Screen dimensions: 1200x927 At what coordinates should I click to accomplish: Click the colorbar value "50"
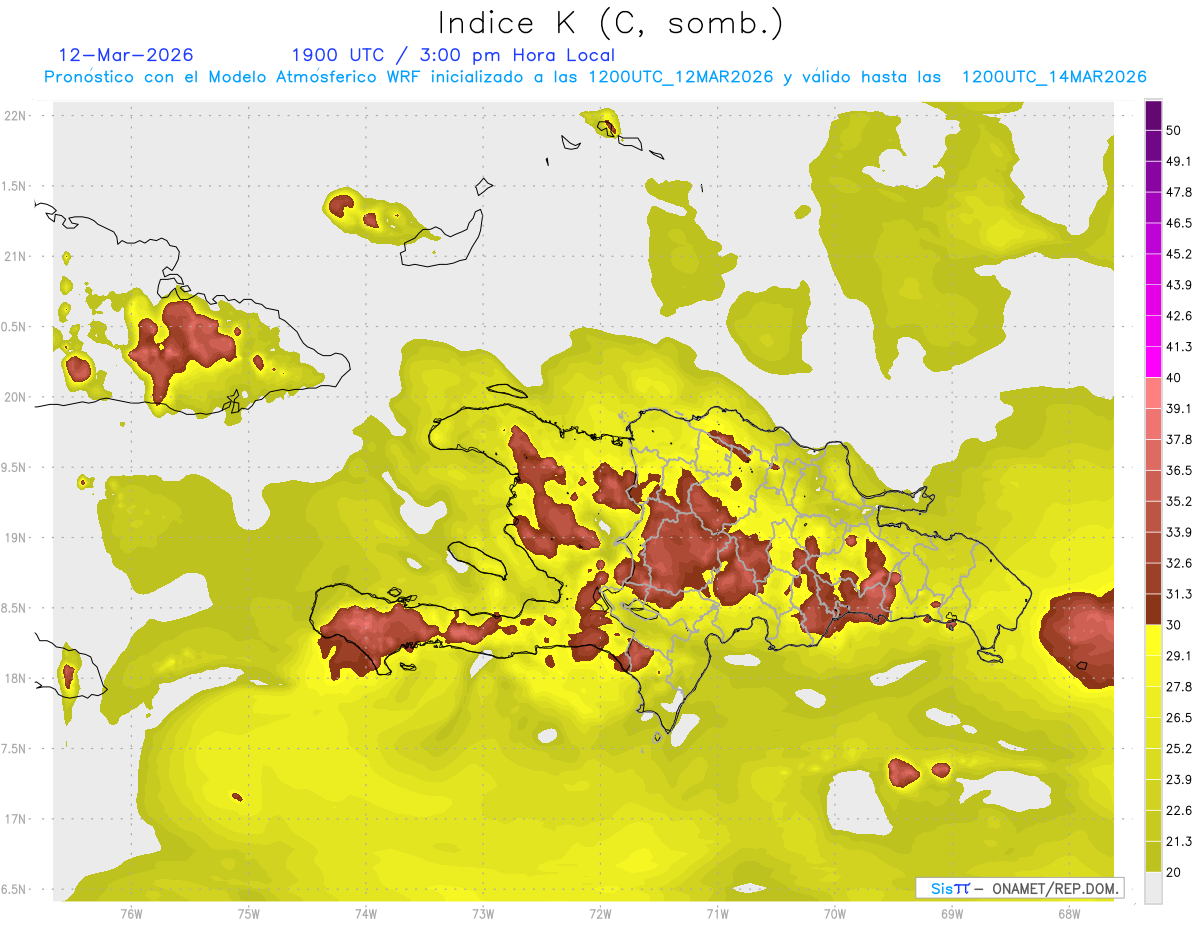tap(1174, 130)
